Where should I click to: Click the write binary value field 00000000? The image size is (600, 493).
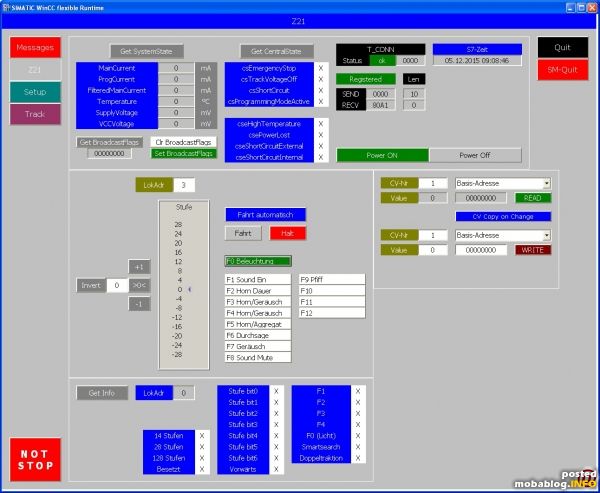tap(481, 250)
